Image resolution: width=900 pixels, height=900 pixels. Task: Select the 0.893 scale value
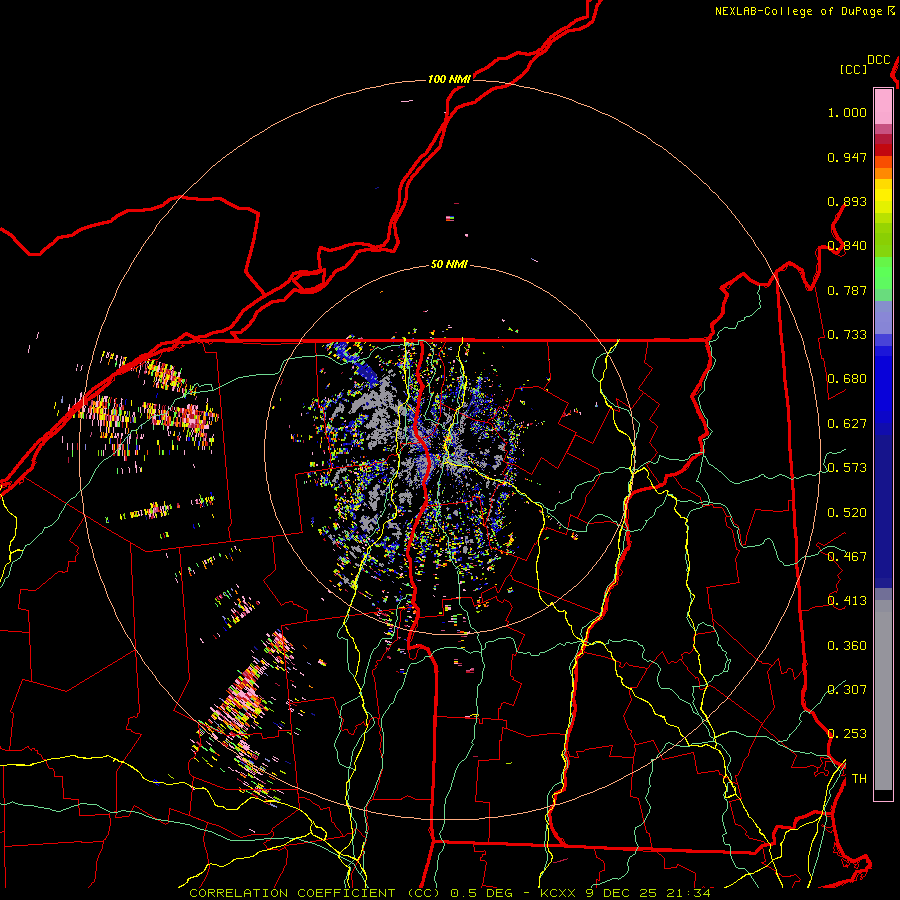847,201
